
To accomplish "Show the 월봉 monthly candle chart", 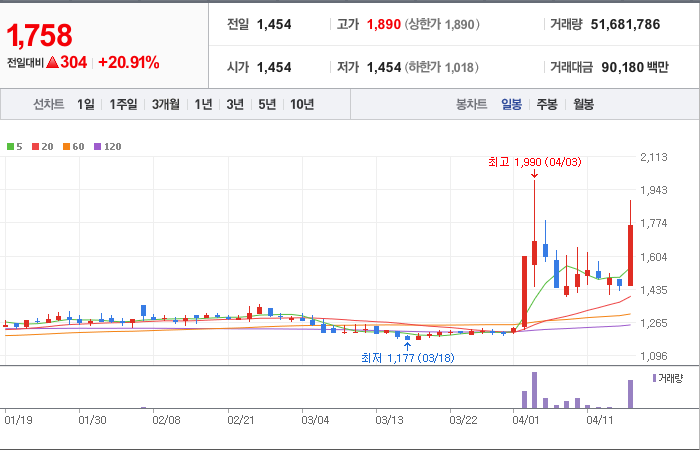I will [x=583, y=104].
